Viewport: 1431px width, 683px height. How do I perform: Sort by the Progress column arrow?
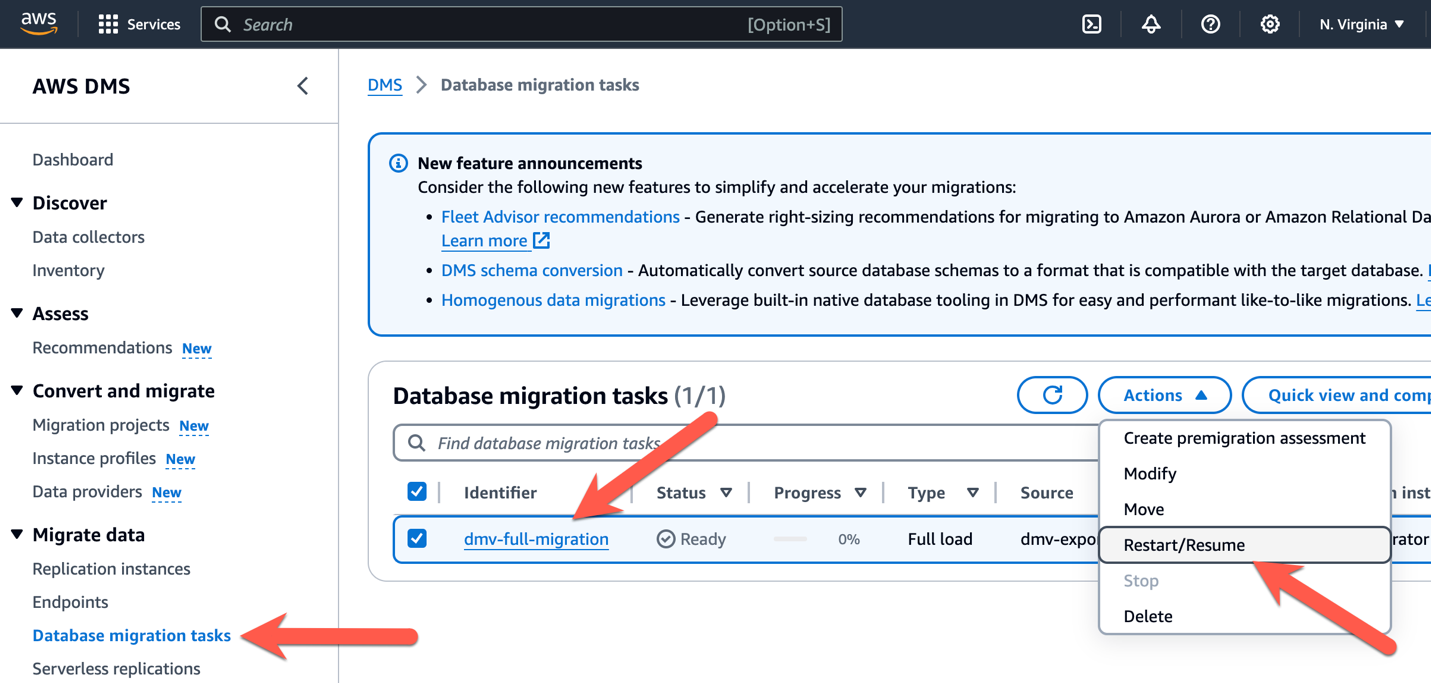[x=860, y=493]
